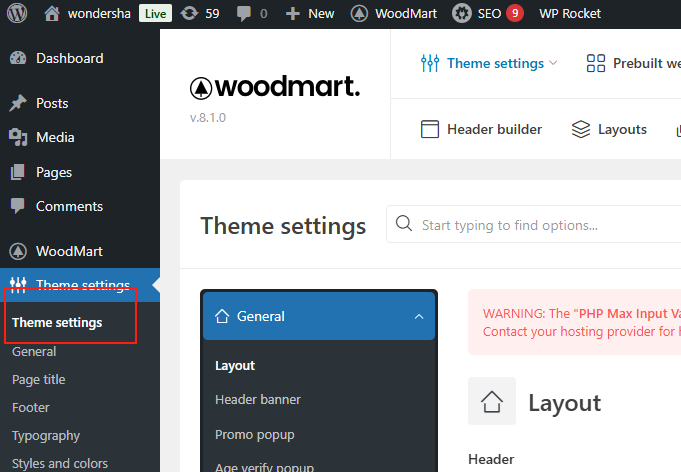Click the sliders icon in sidebar Theme settings

tap(18, 285)
